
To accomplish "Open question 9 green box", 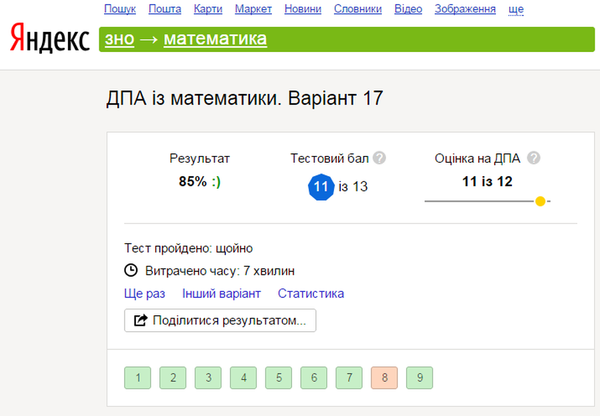I will [419, 378].
